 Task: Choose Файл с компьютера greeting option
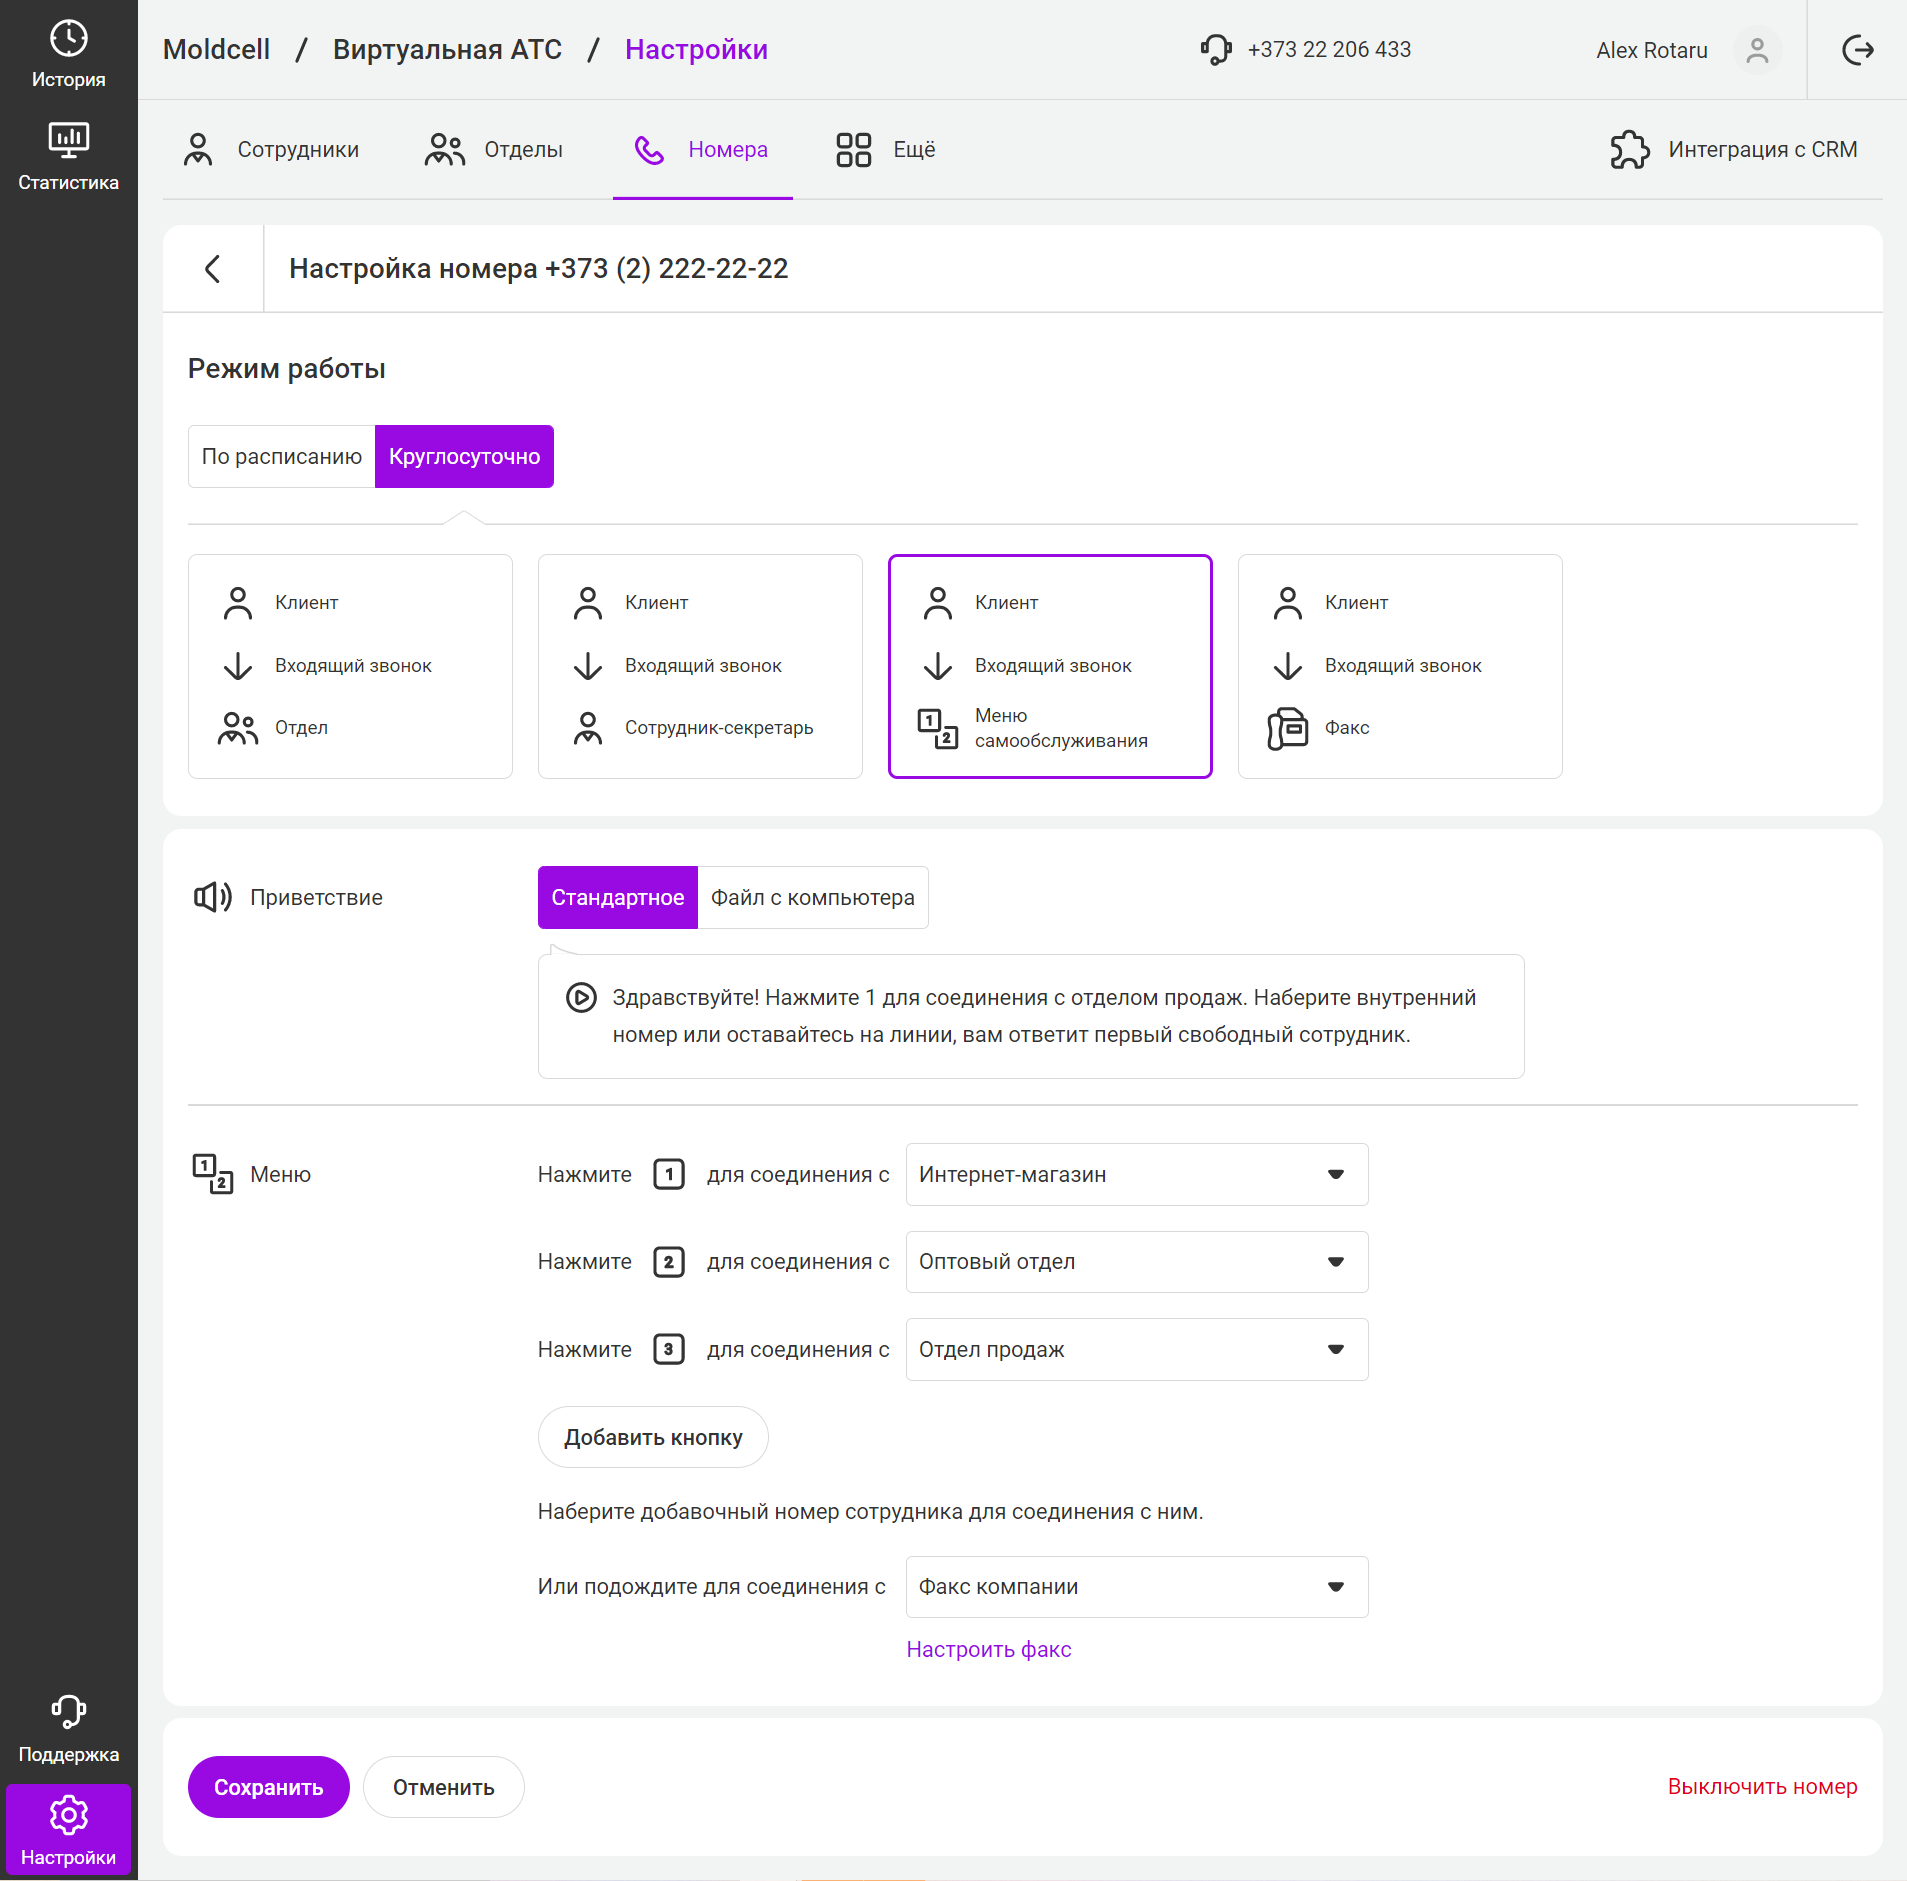(812, 897)
